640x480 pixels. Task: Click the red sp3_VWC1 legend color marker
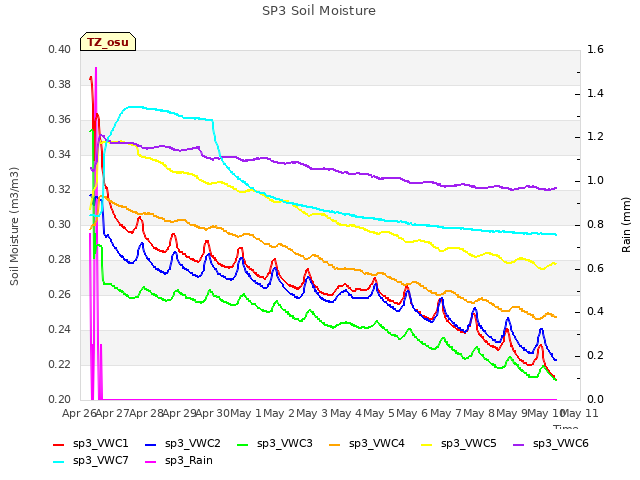[59, 445]
